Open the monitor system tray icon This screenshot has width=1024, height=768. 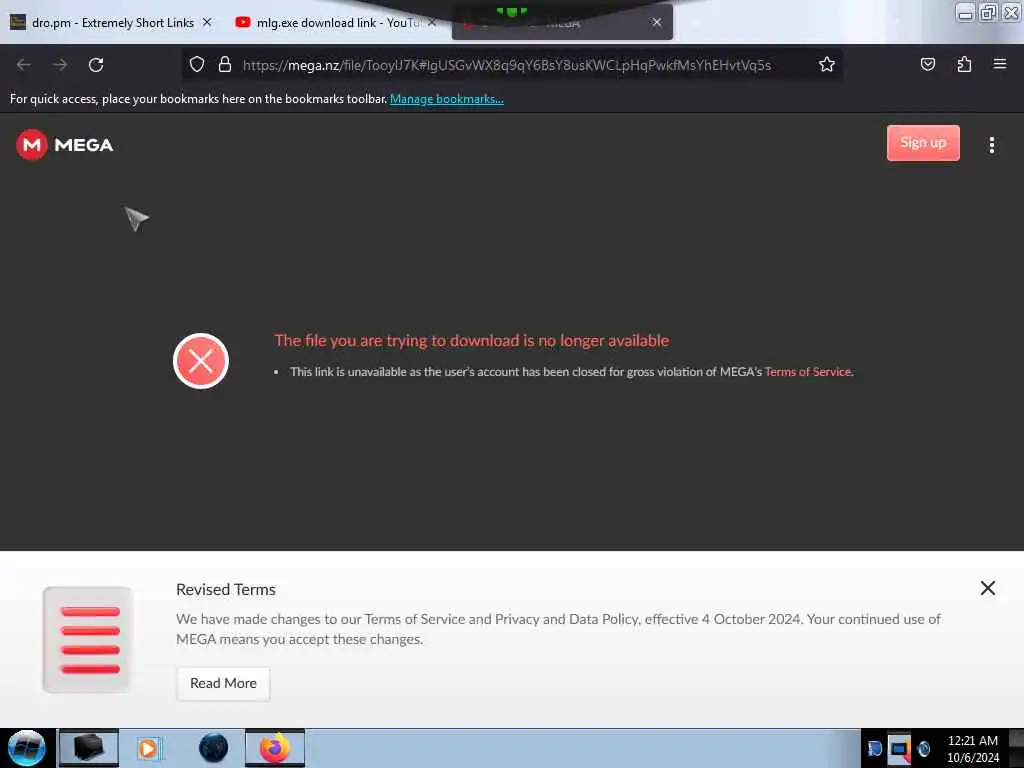tap(899, 748)
